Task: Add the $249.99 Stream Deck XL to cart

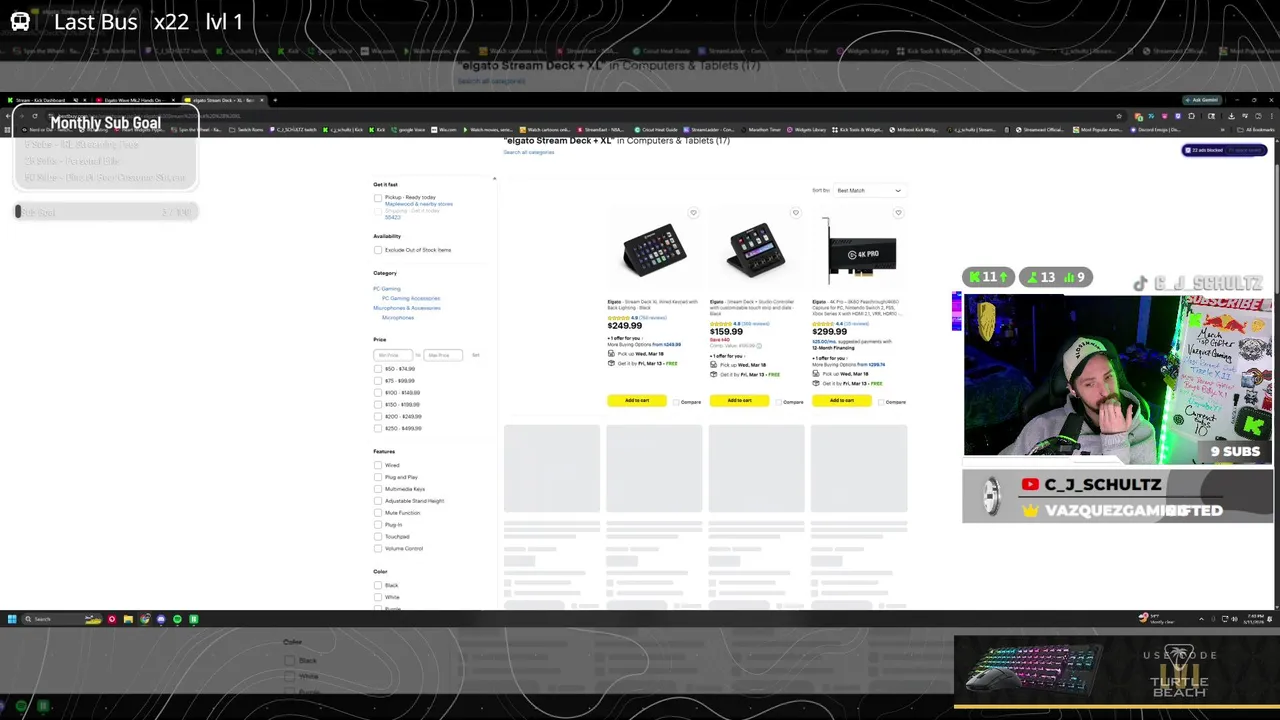Action: click(637, 401)
